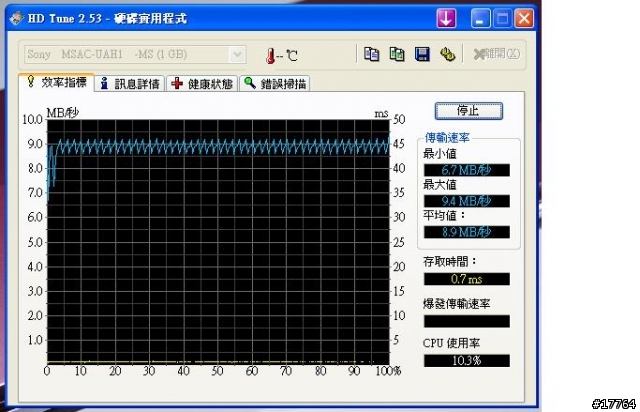Screen dimensions: 640x412
Task: Click the 平均值 label
Action: click(444, 216)
